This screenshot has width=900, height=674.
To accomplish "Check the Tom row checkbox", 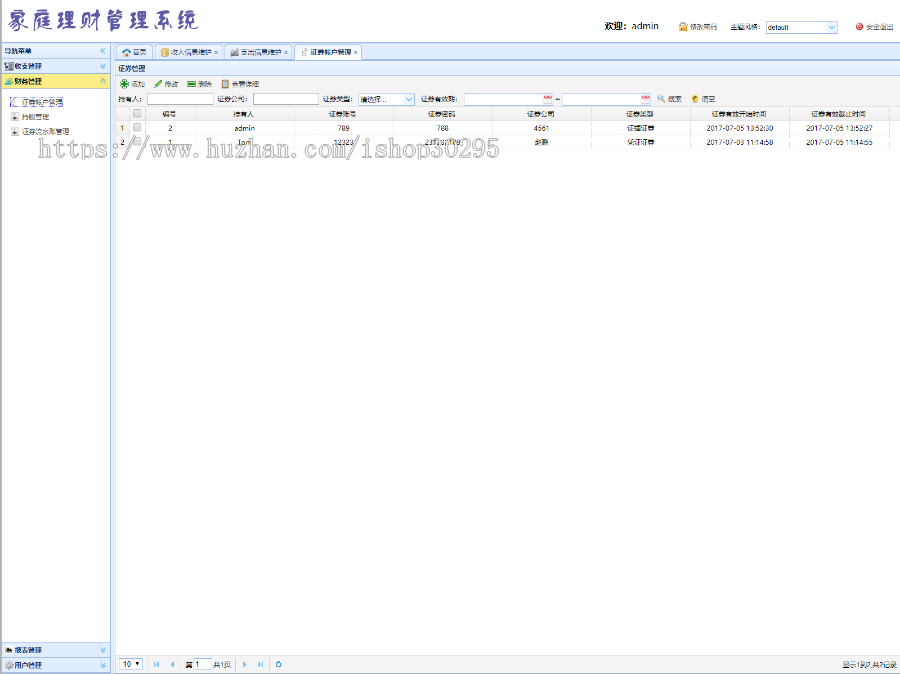I will [137, 141].
